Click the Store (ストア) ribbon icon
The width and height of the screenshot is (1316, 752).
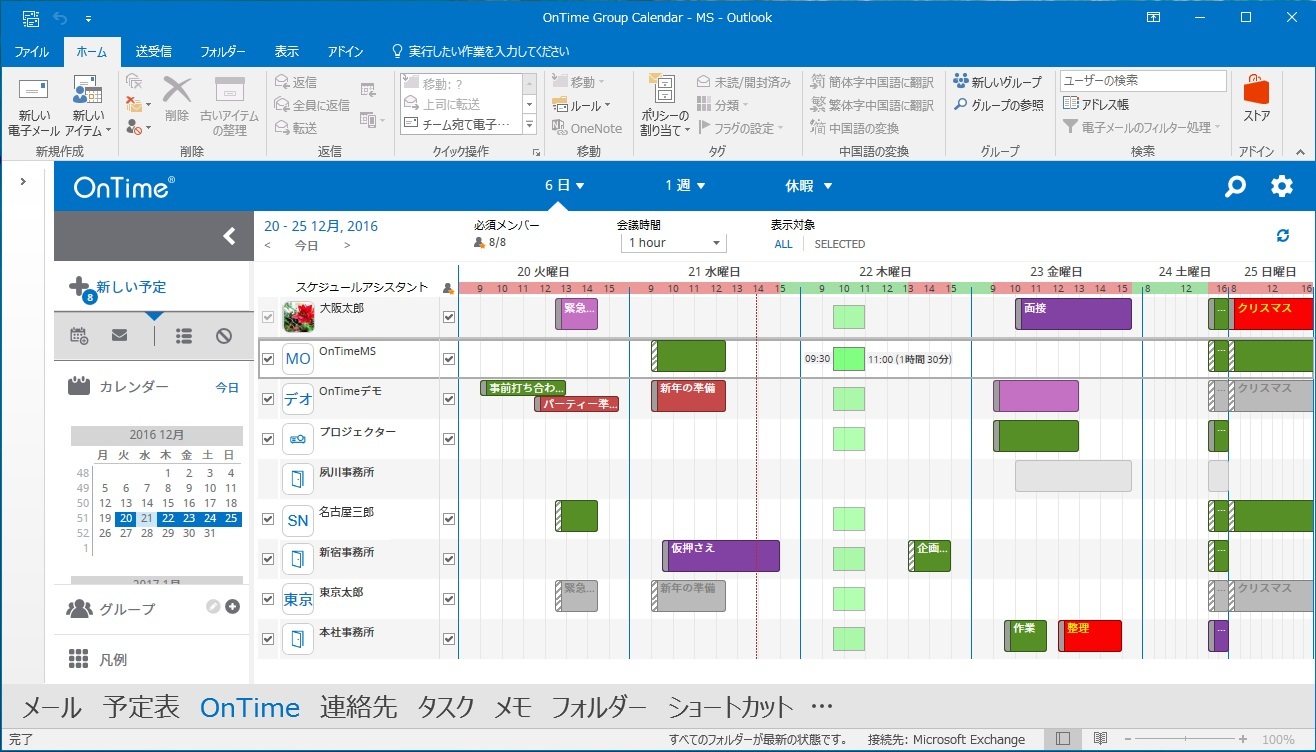(1256, 100)
